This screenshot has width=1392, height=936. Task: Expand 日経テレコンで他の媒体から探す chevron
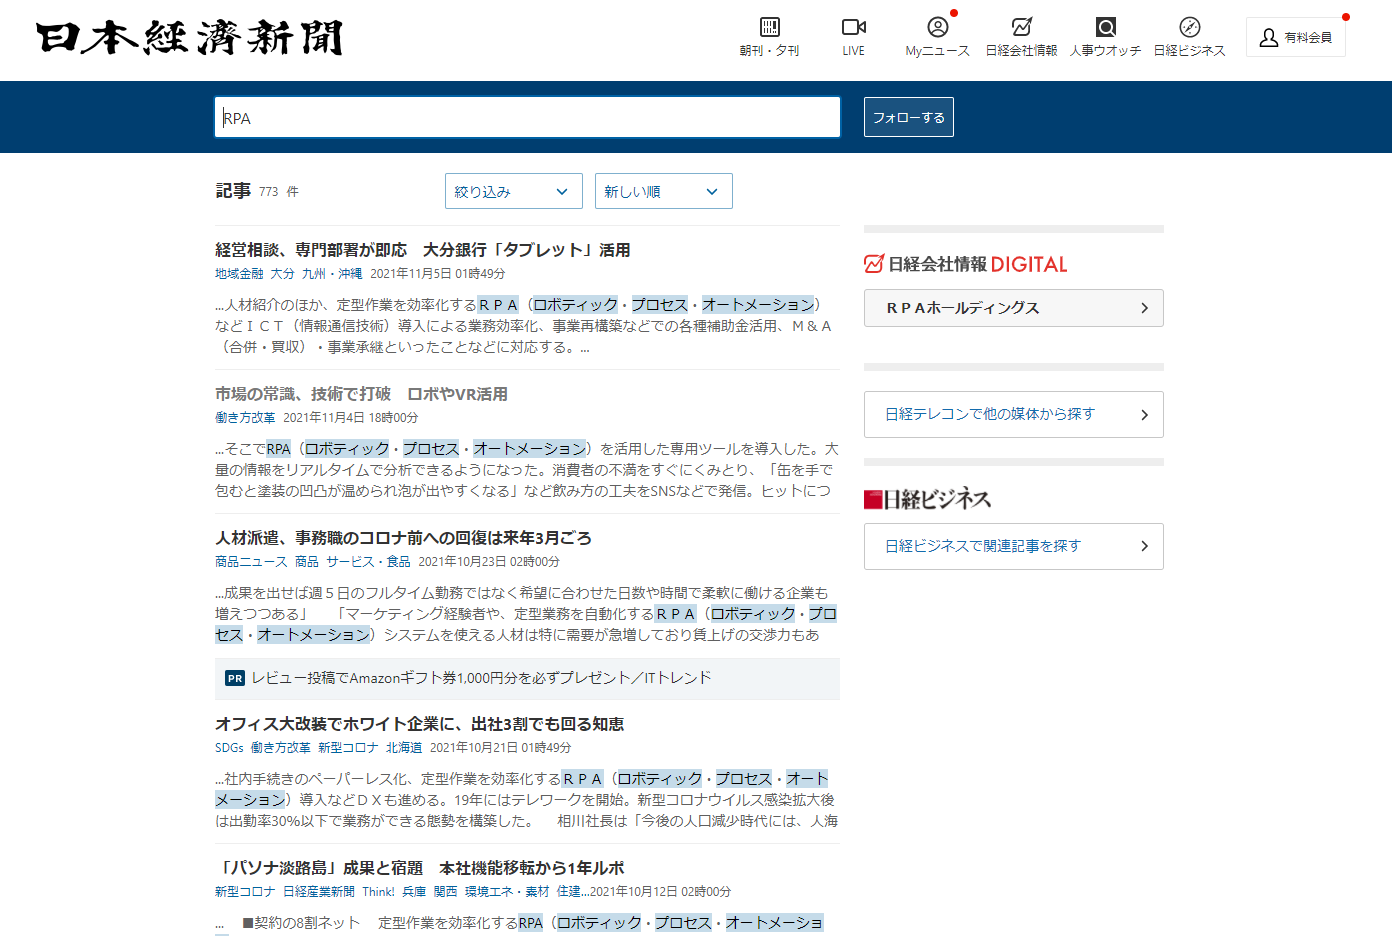point(1145,415)
